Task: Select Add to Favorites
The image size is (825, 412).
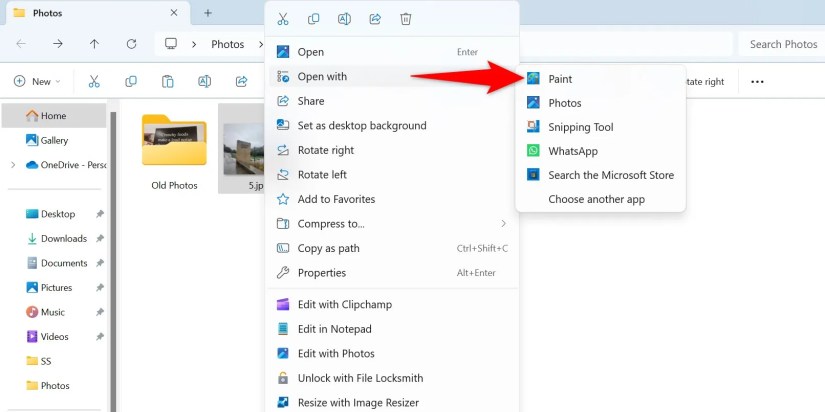Action: (392, 199)
